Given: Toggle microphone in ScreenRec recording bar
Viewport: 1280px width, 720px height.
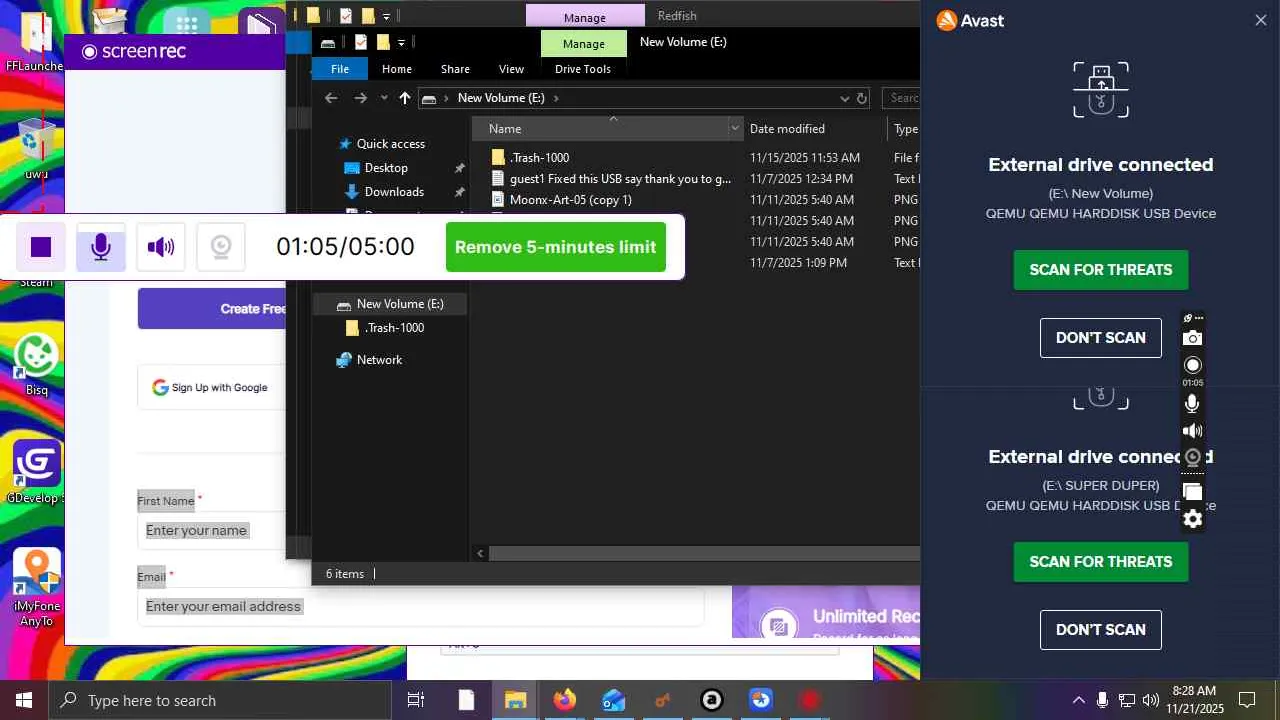Looking at the screenshot, I should point(101,247).
